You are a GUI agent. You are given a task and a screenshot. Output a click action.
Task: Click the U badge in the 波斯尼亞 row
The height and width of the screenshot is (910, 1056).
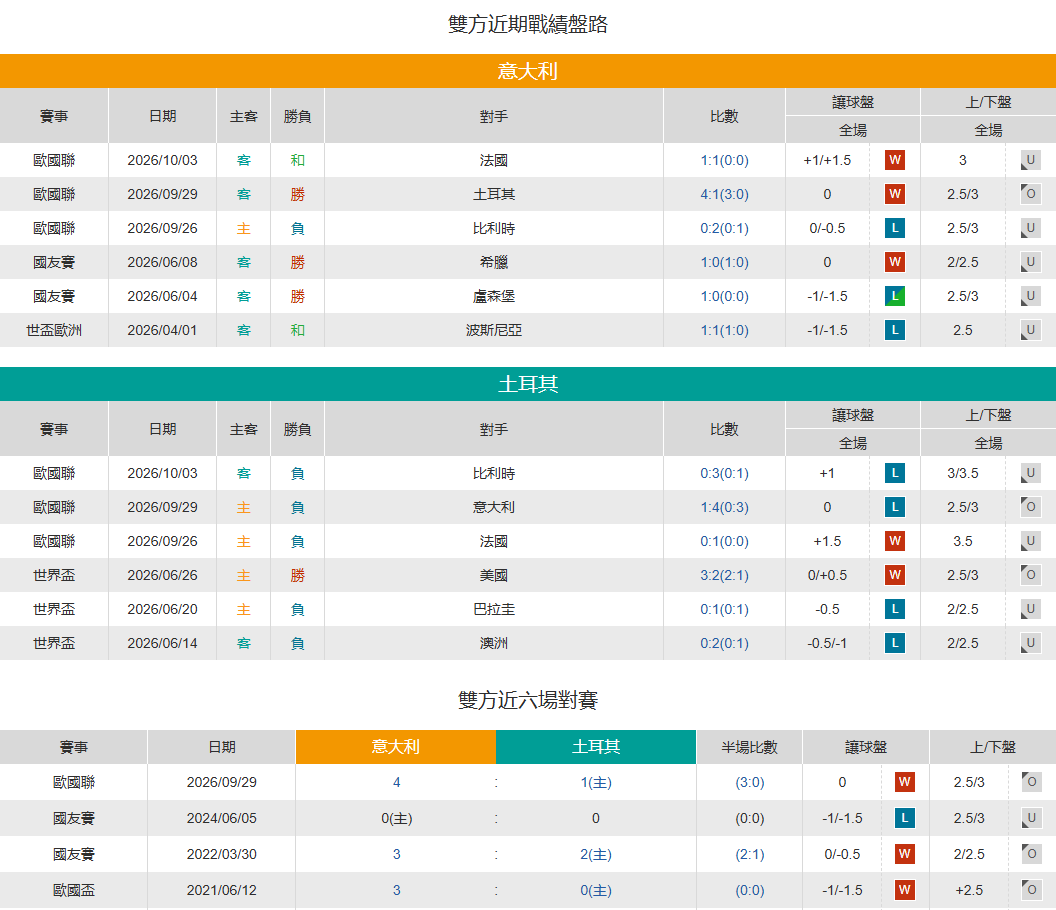1030,330
